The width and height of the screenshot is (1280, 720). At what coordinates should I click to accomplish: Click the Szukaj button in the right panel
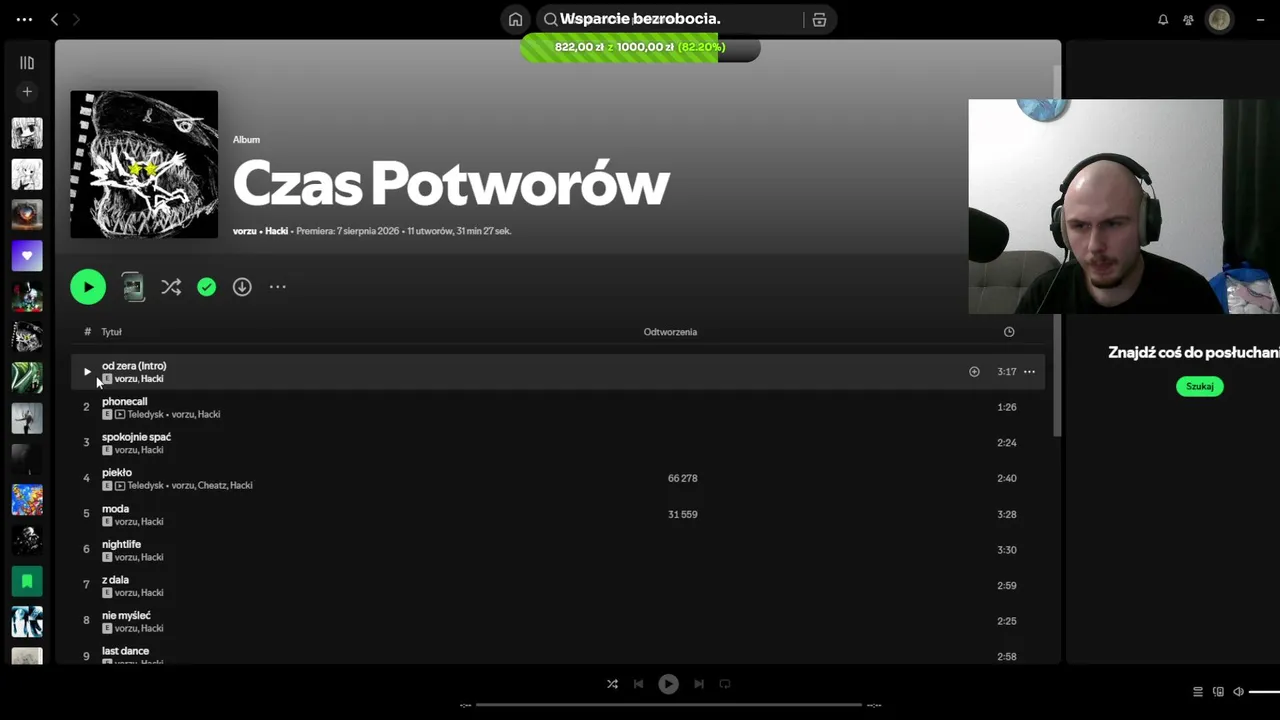[1200, 386]
